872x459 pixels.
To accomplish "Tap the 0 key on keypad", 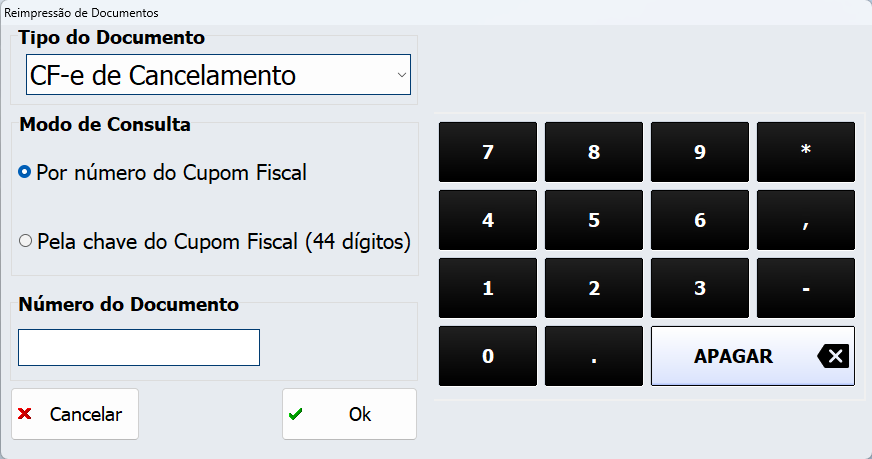I will pos(488,356).
